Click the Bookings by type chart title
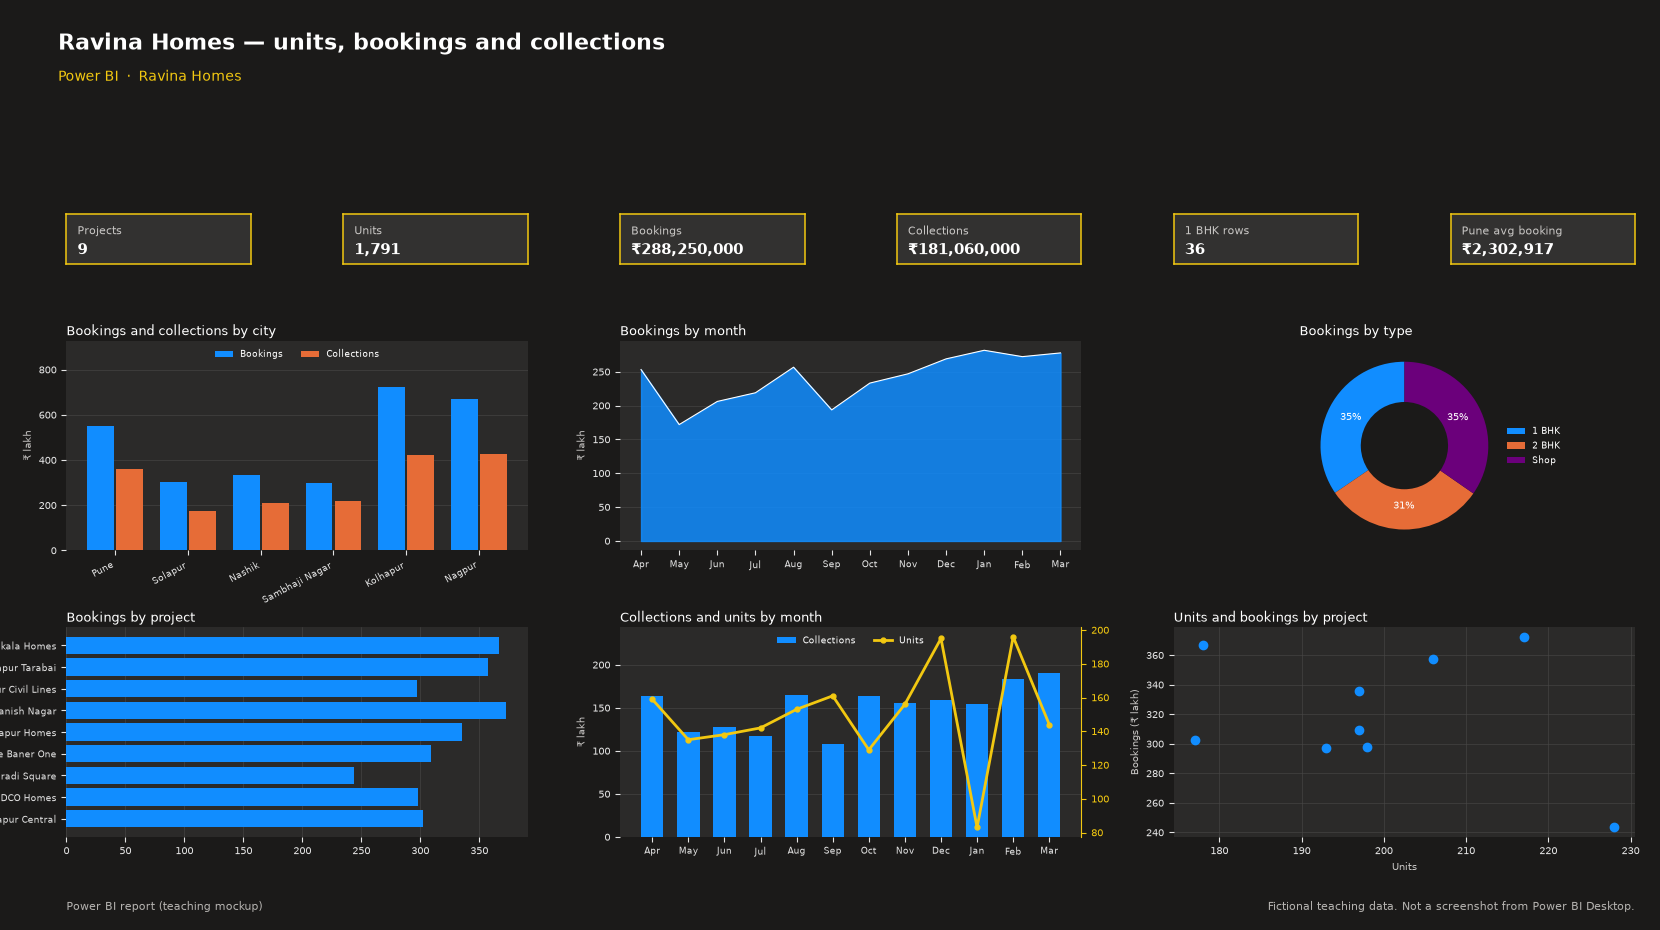This screenshot has height=930, width=1660. point(1356,331)
